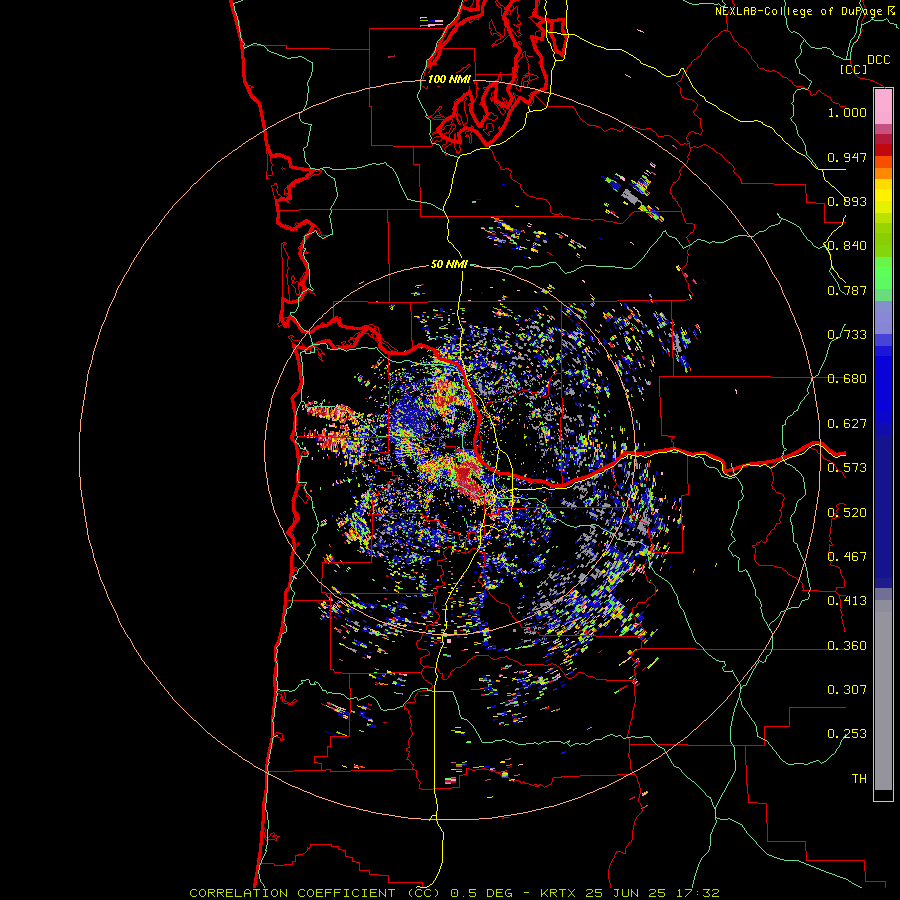
Task: Select the 0.947 legend value
Action: (847, 157)
